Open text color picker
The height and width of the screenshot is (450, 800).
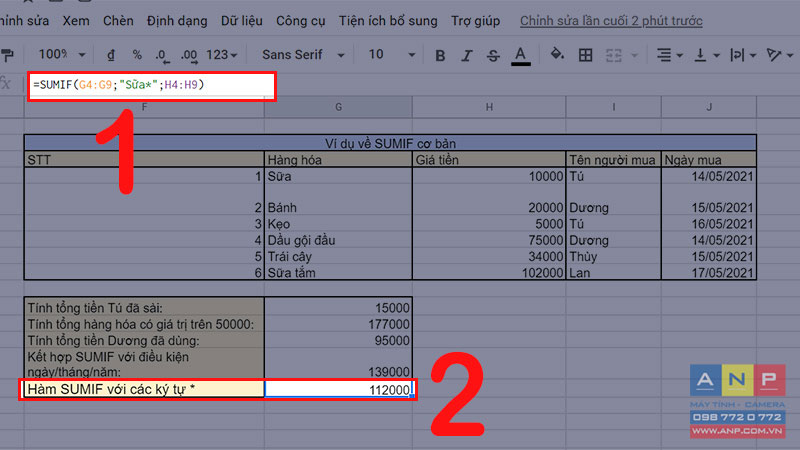click(520, 55)
